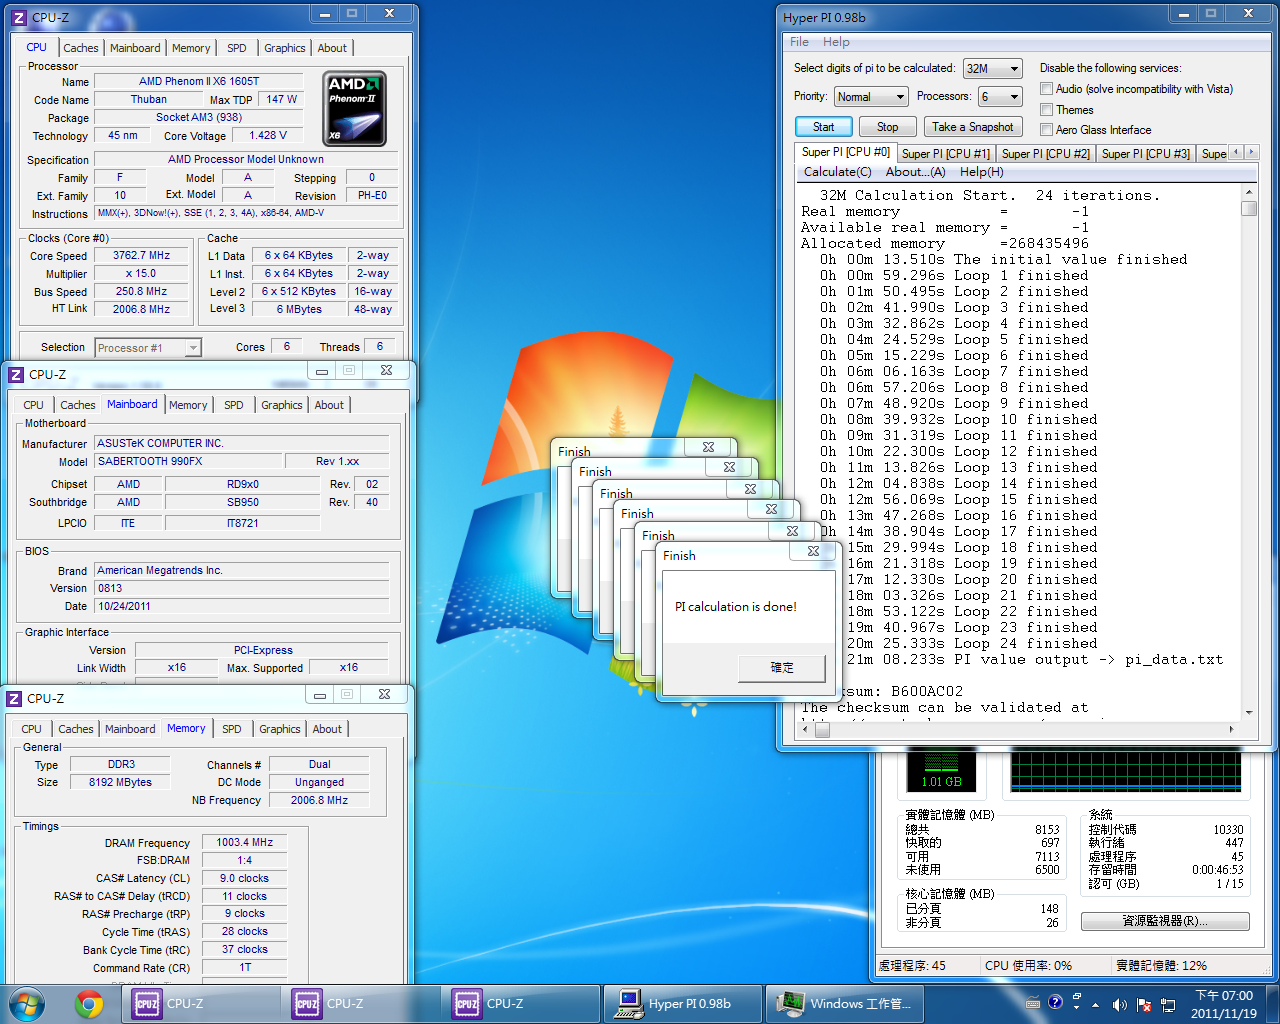Click the Windows Start orb

tap(26, 1004)
